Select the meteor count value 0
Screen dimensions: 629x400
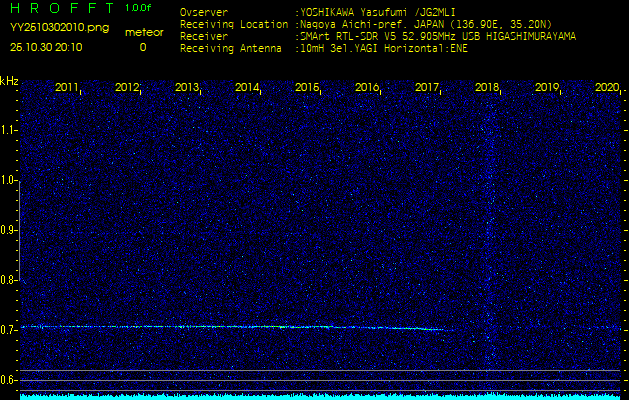(142, 47)
